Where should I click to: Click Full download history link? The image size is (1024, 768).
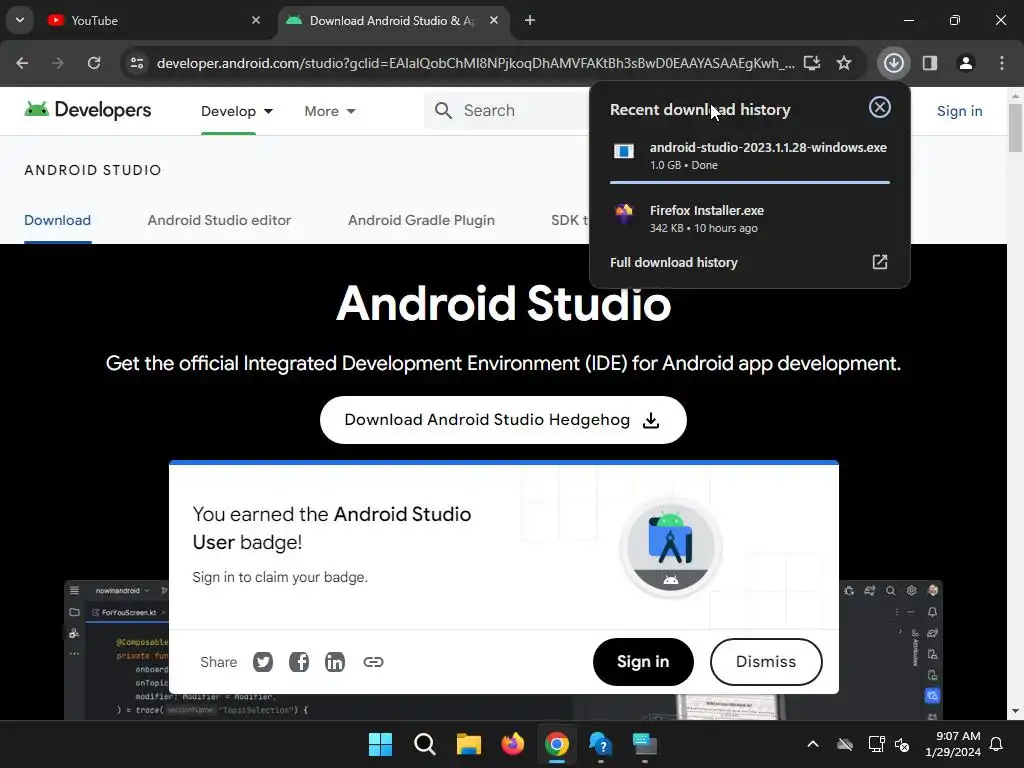coord(673,263)
